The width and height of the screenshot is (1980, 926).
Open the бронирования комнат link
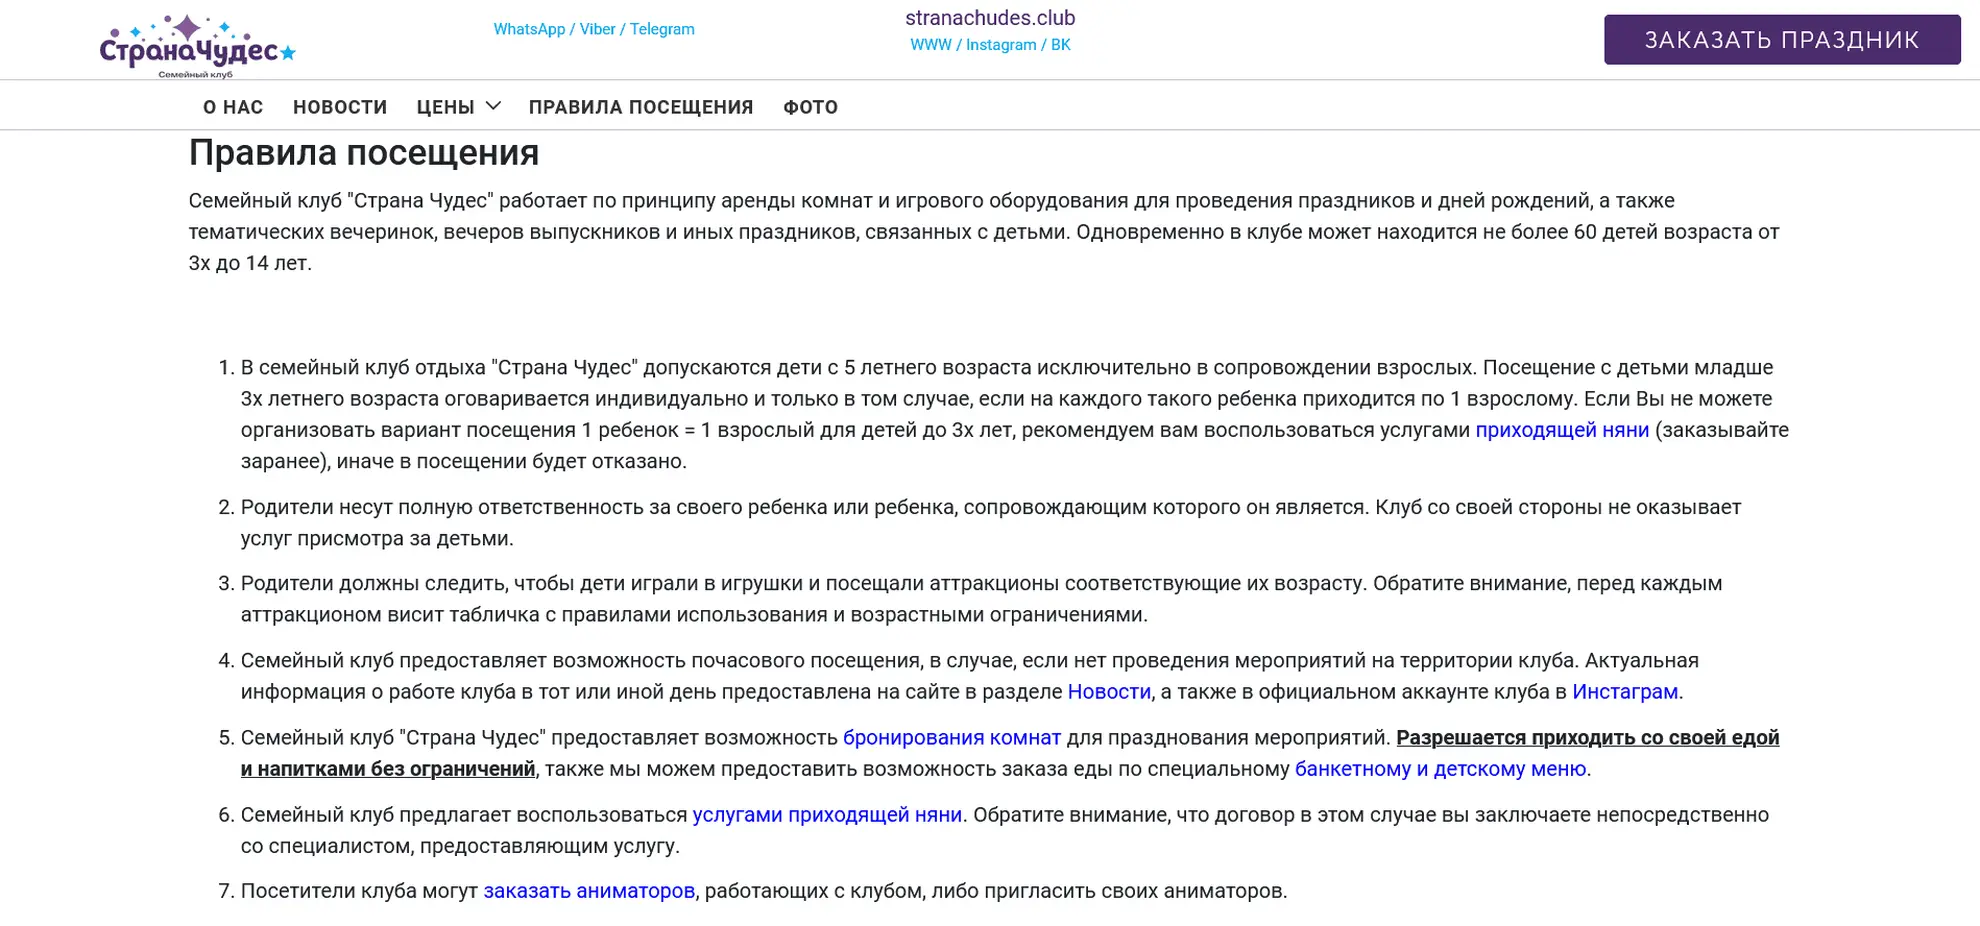click(951, 738)
